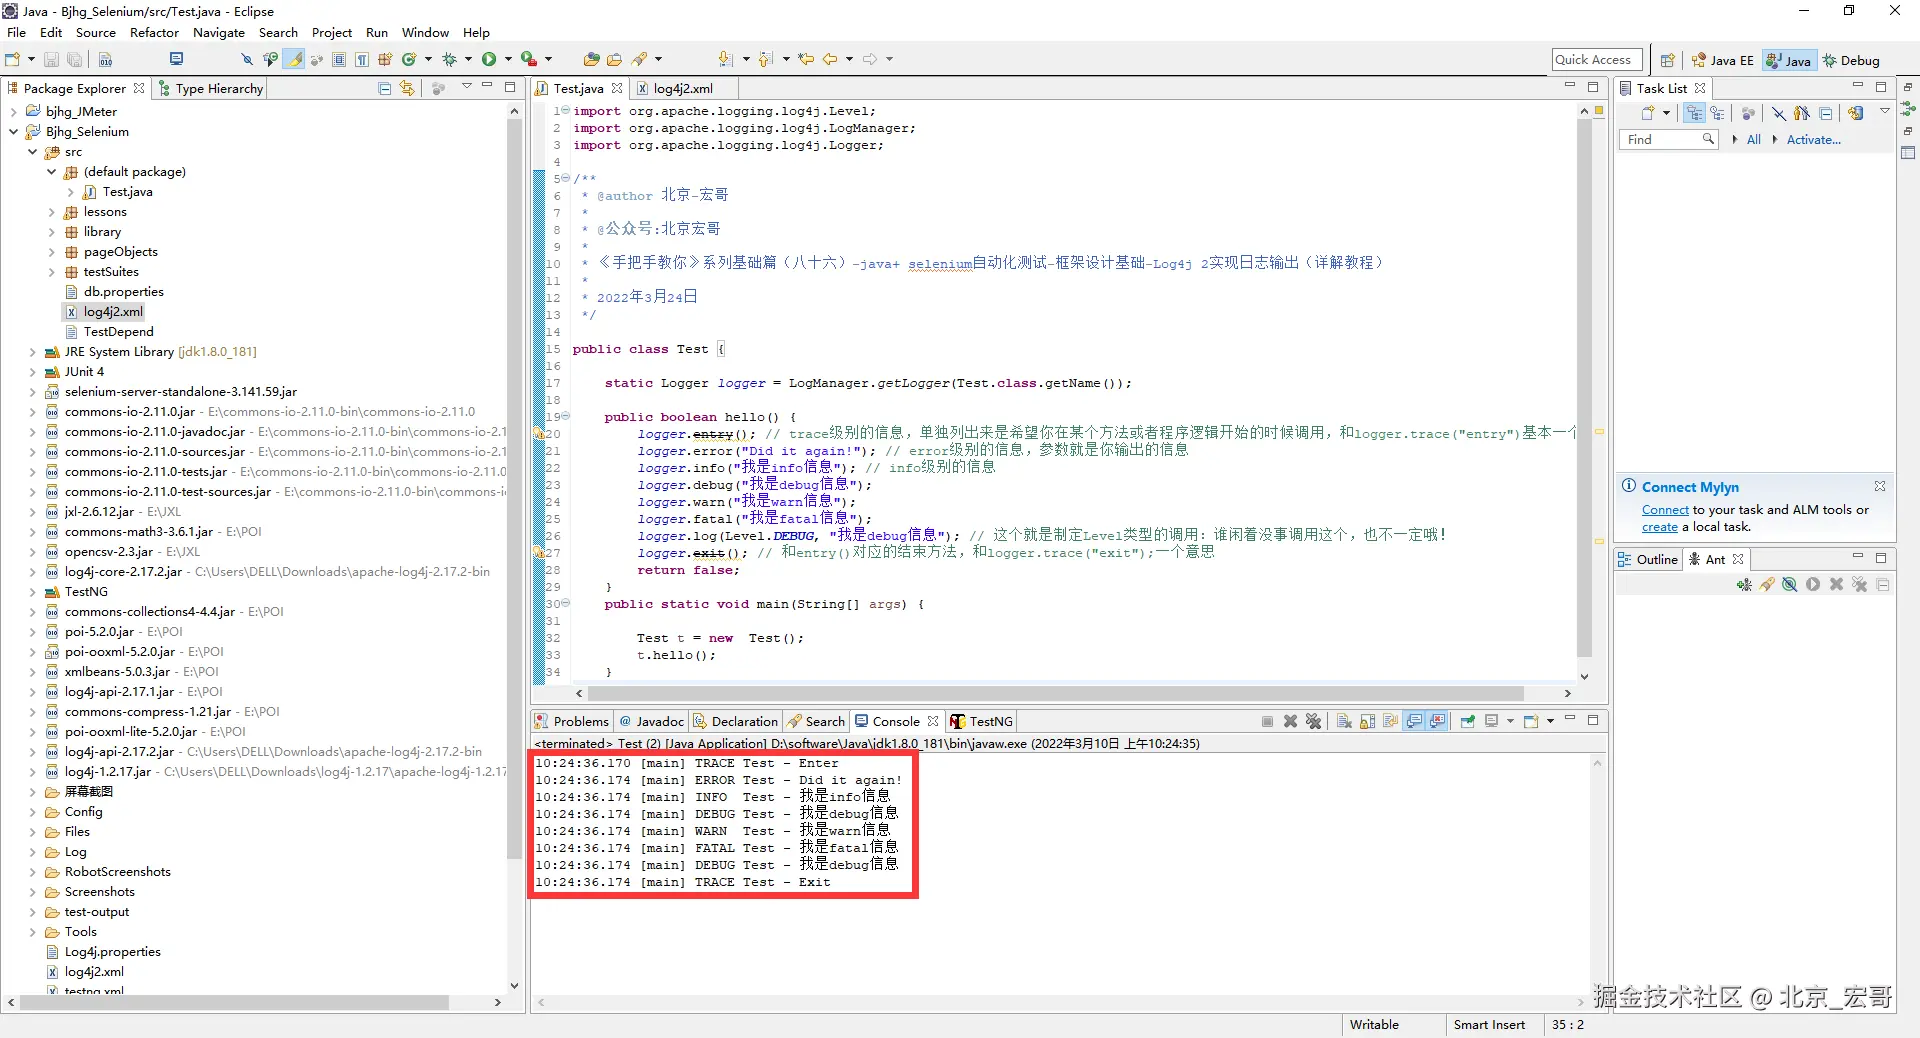Viewport: 1920px width, 1038px height.
Task: Click the create local task link
Action: [1660, 527]
